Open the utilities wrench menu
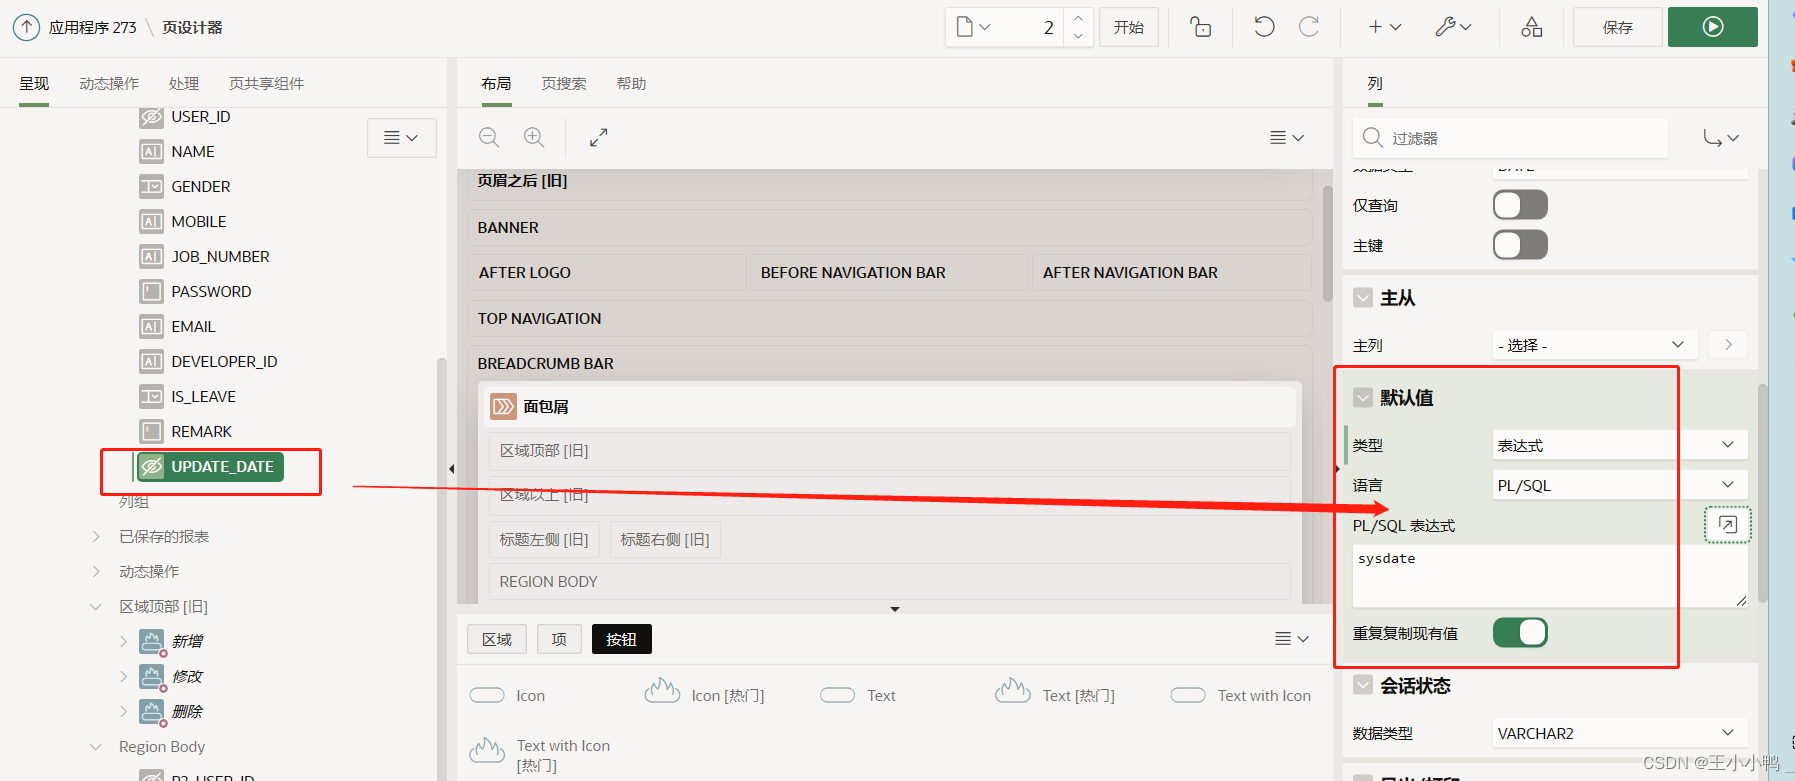Image resolution: width=1795 pixels, height=781 pixels. (x=1453, y=27)
